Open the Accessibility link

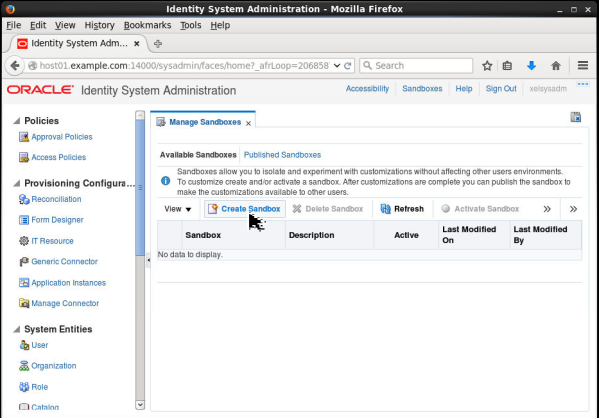[x=367, y=89]
